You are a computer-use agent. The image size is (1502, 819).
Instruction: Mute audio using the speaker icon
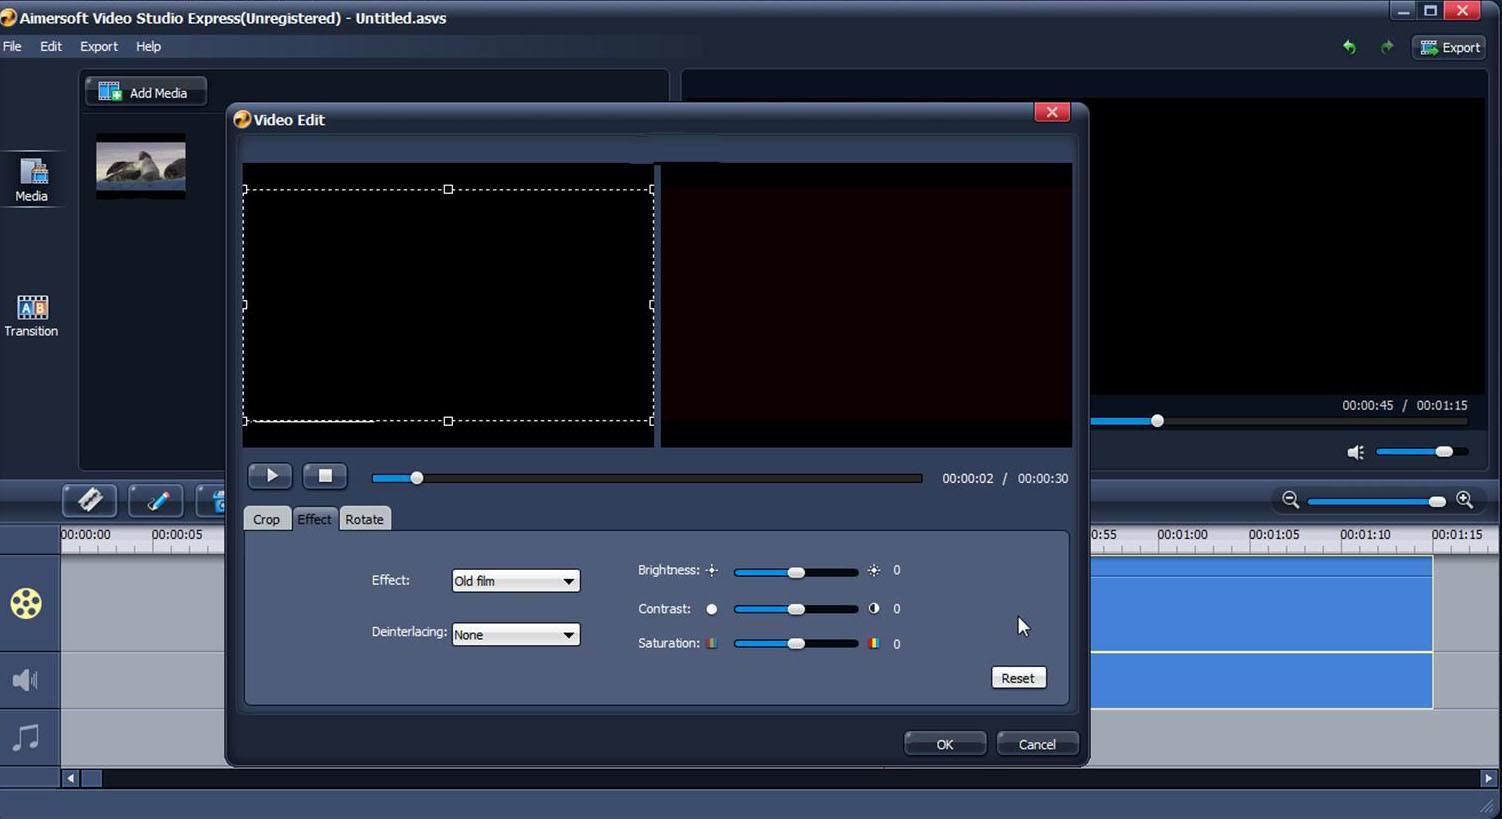1356,452
